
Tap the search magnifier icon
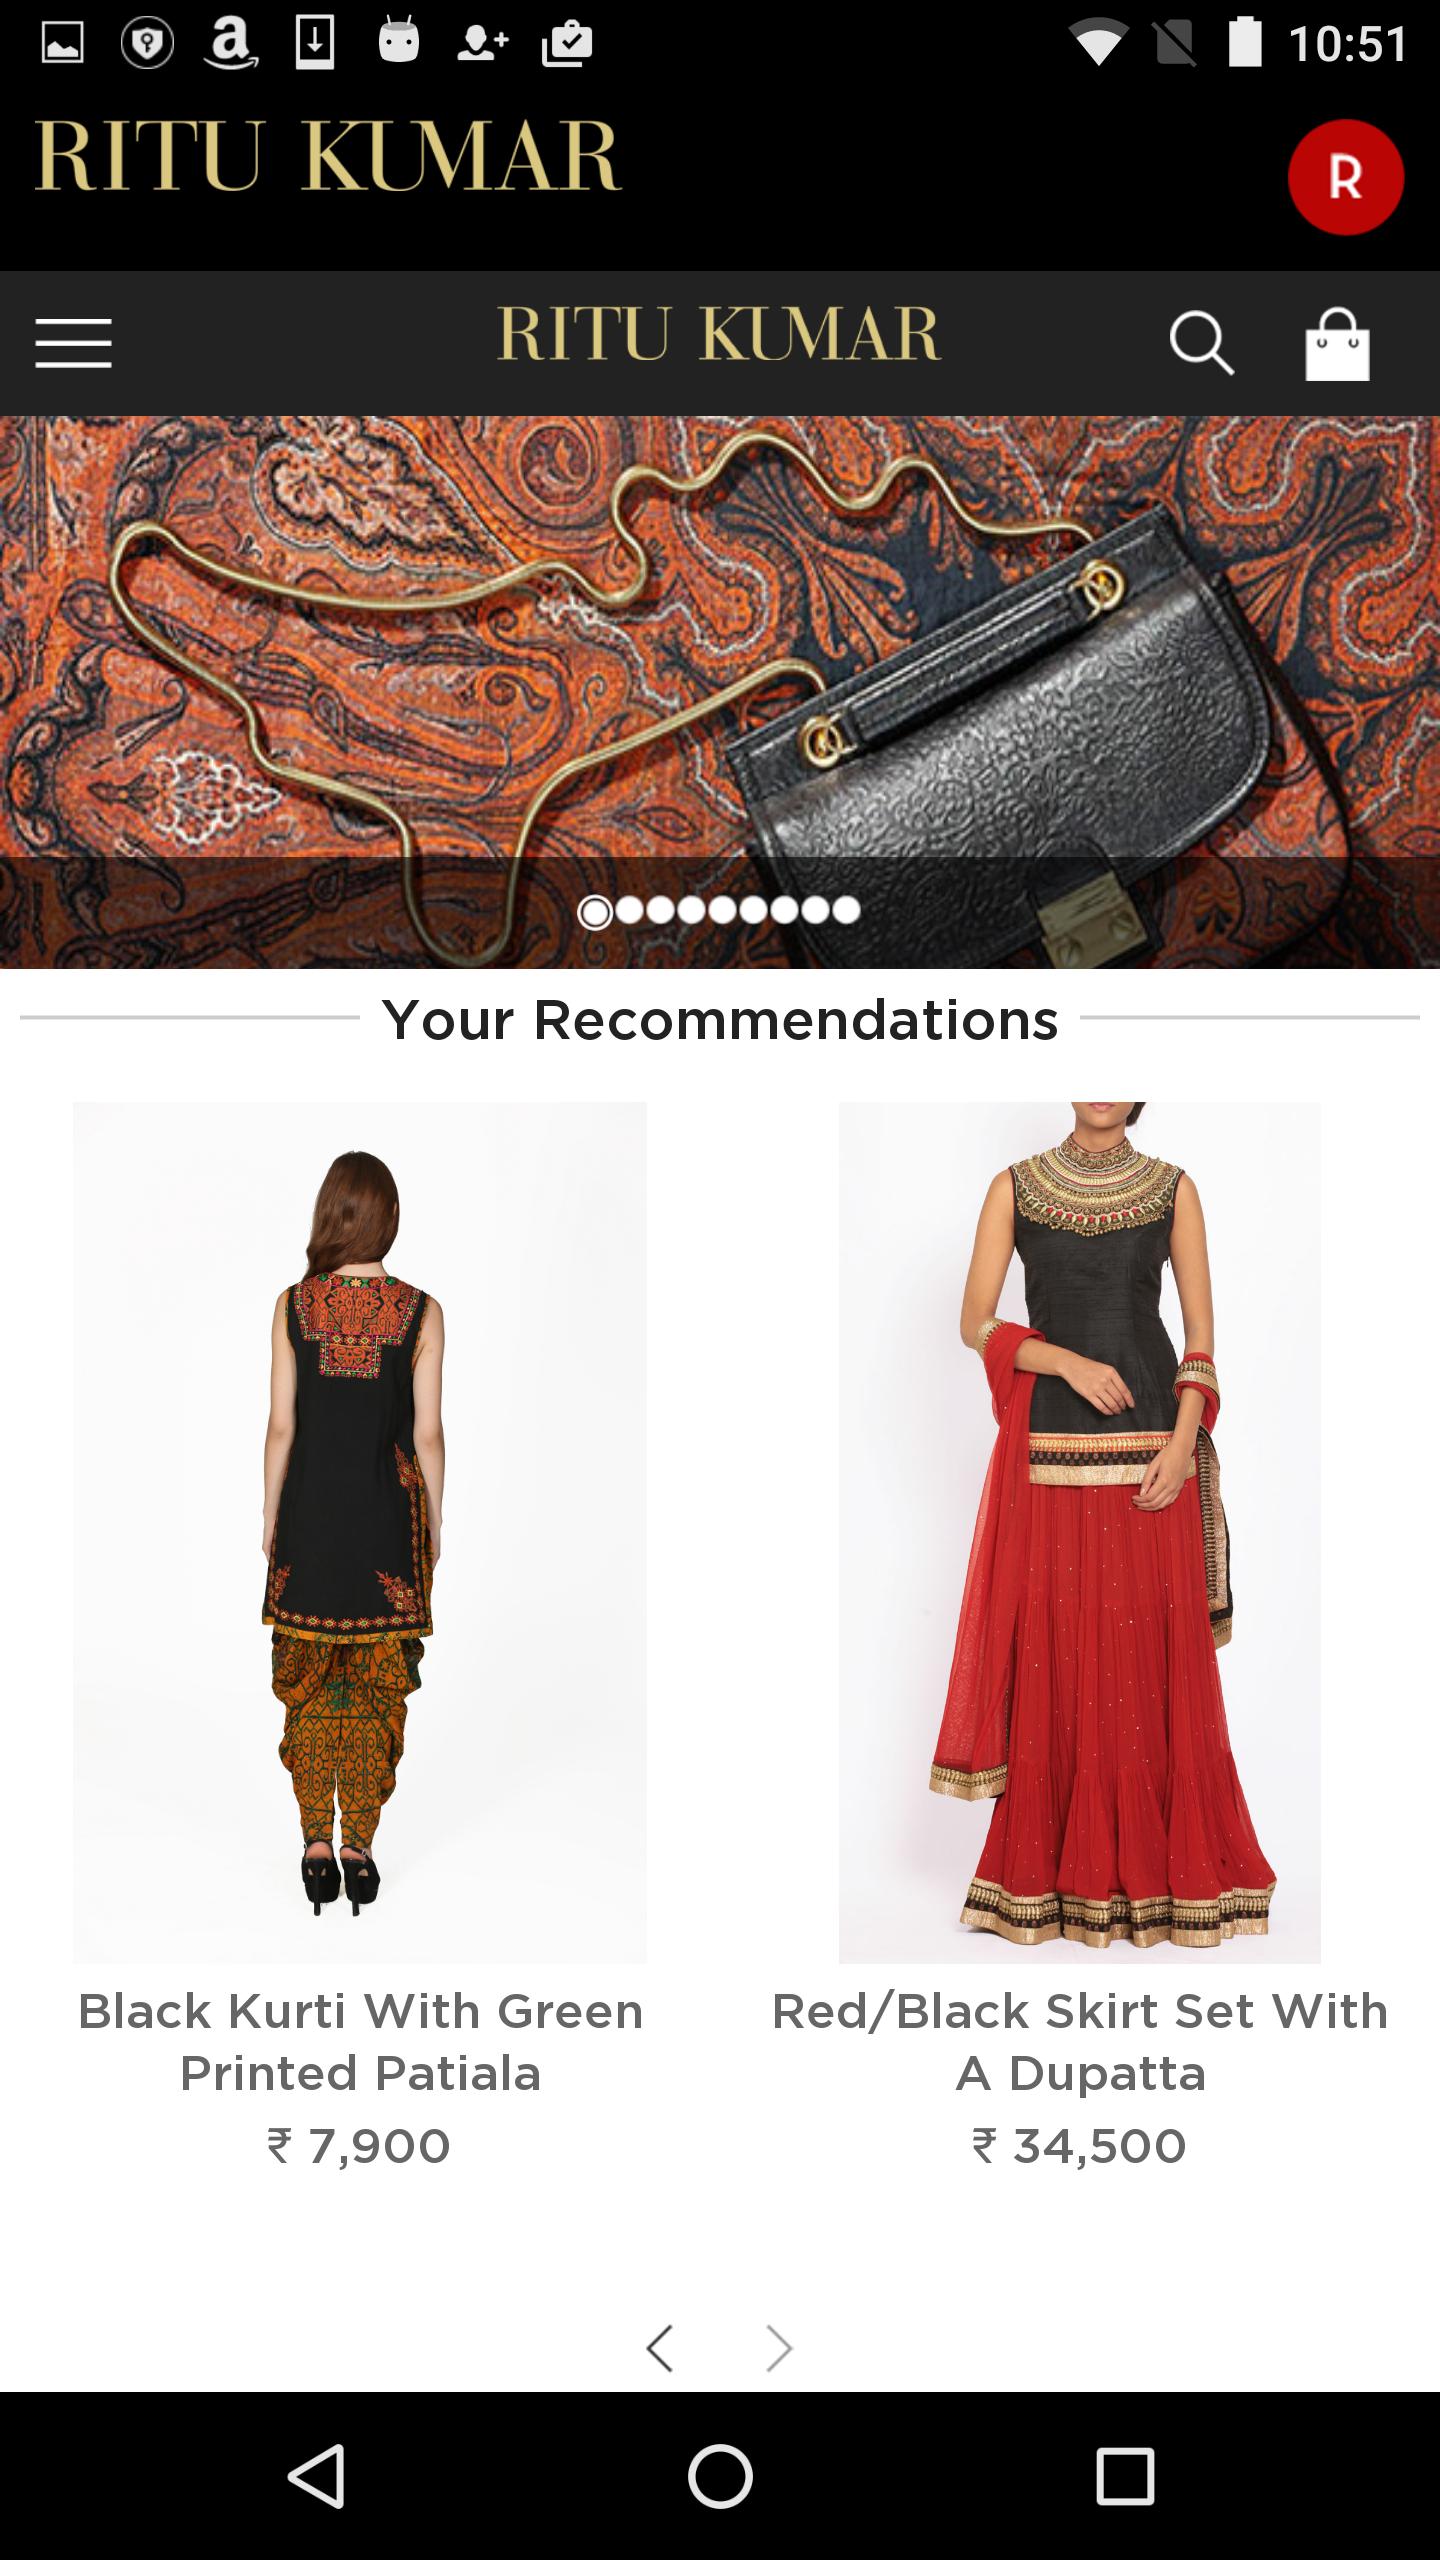1201,343
